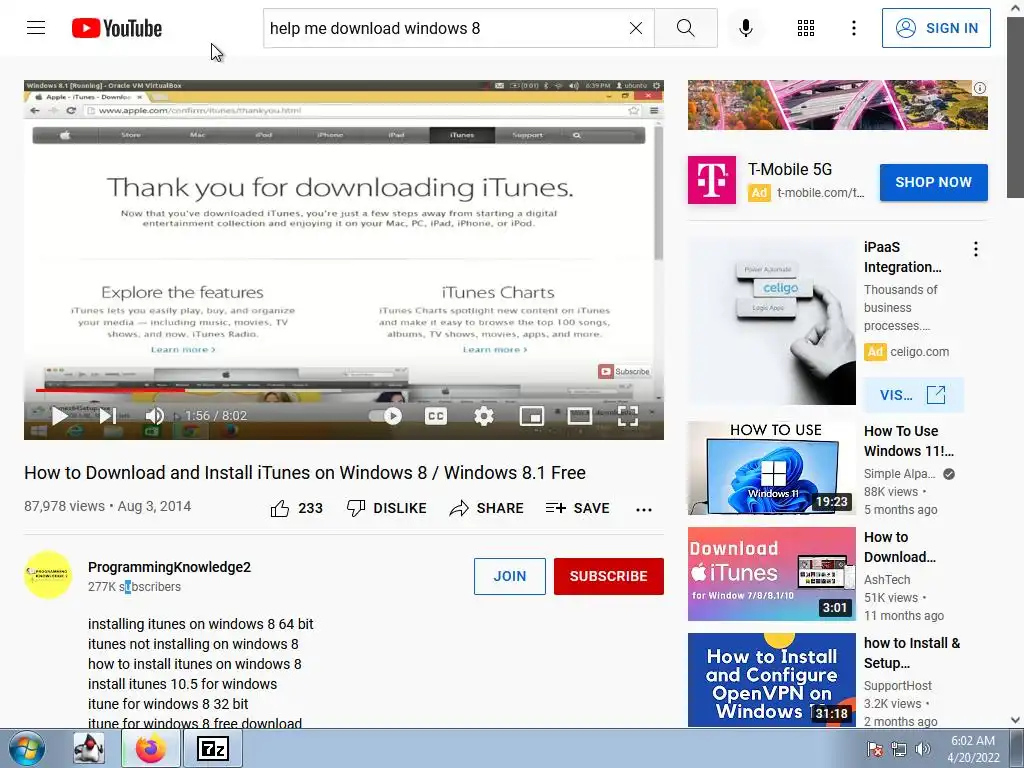Image resolution: width=1024 pixels, height=768 pixels.
Task: Open the taskbar clock and date
Action: click(973, 749)
